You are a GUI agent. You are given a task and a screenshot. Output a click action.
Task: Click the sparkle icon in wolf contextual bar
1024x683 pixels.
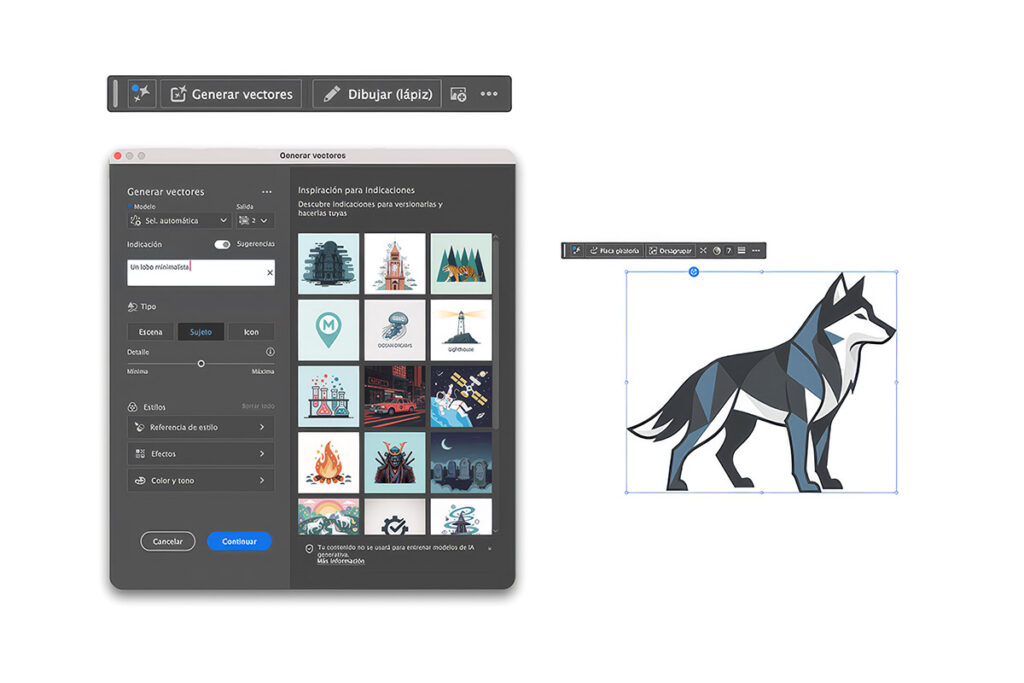tap(576, 251)
